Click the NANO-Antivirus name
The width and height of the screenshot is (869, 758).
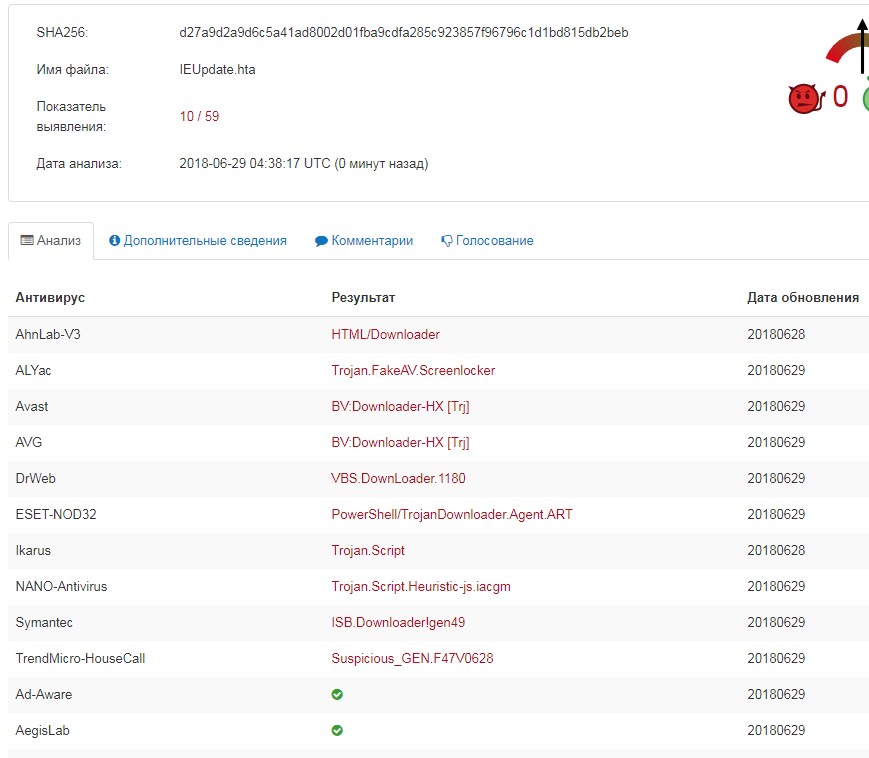[x=61, y=586]
